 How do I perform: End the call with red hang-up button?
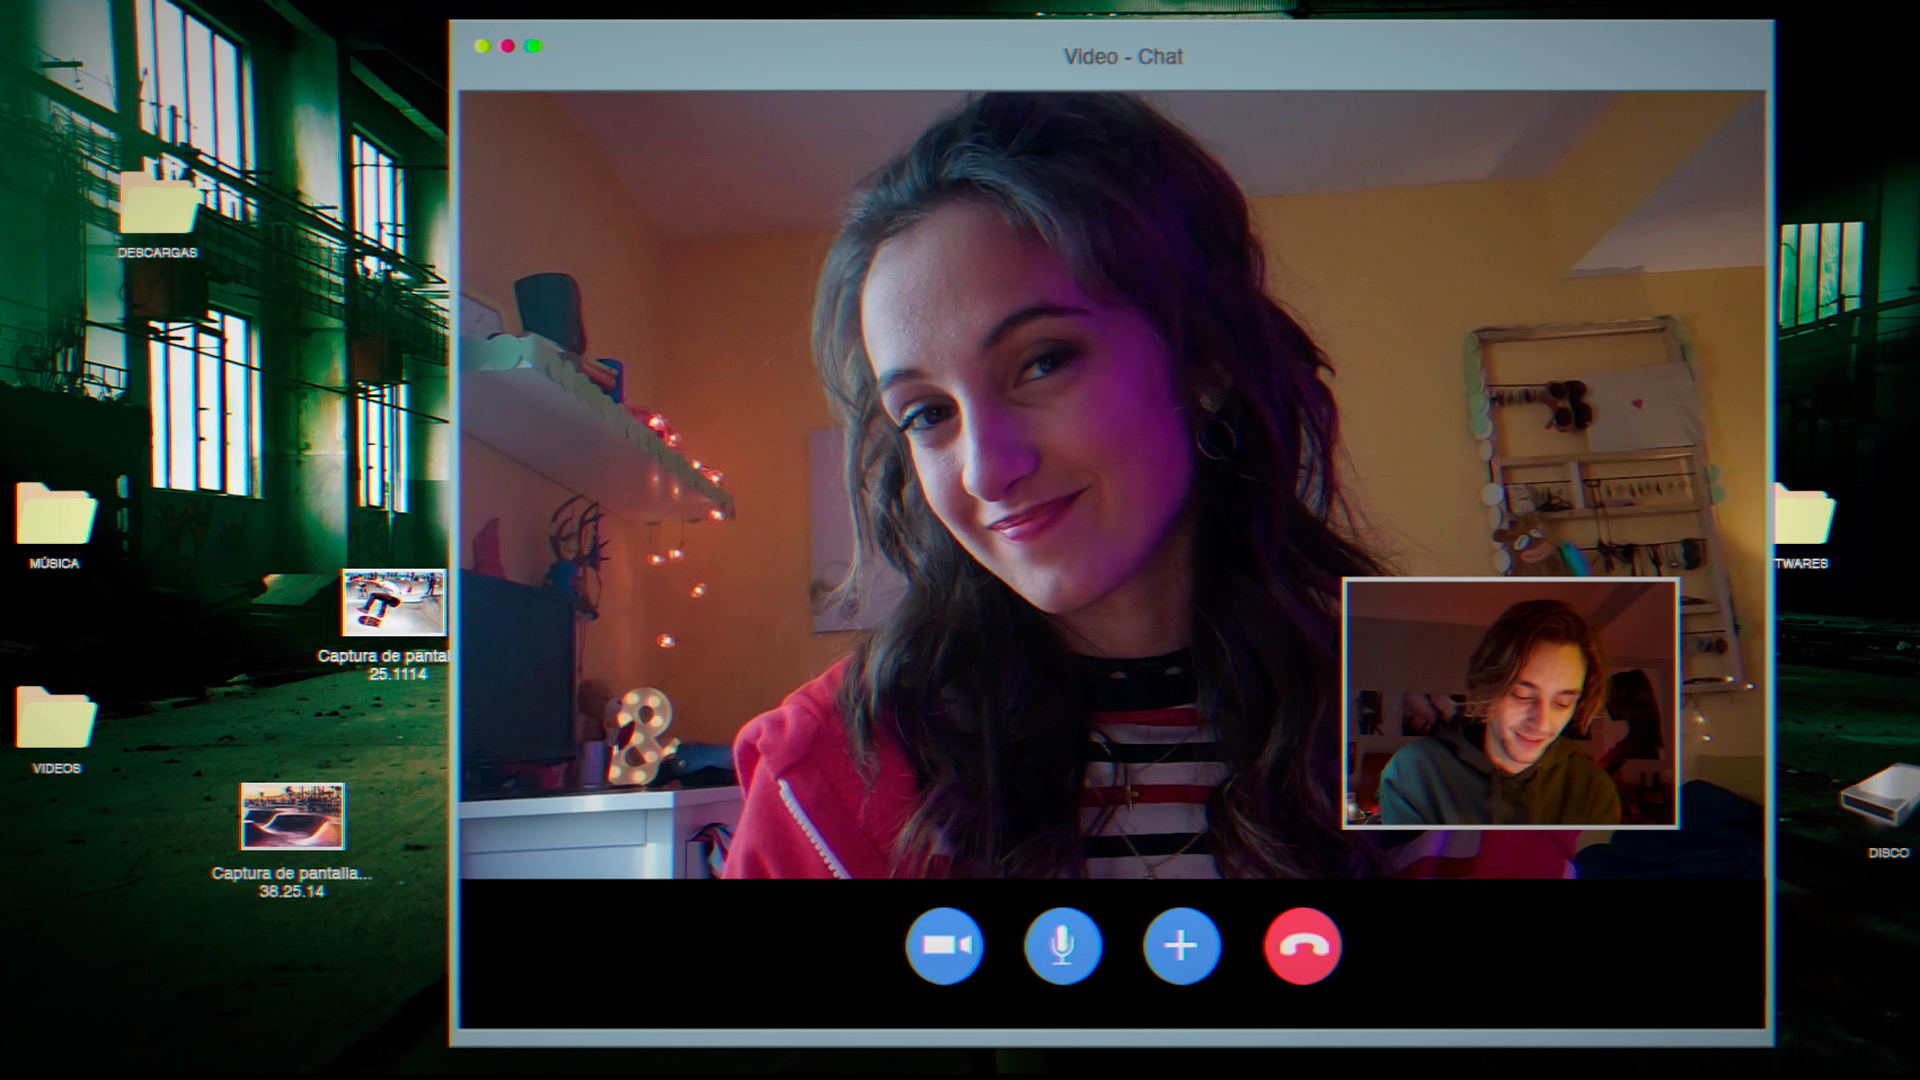[1301, 945]
